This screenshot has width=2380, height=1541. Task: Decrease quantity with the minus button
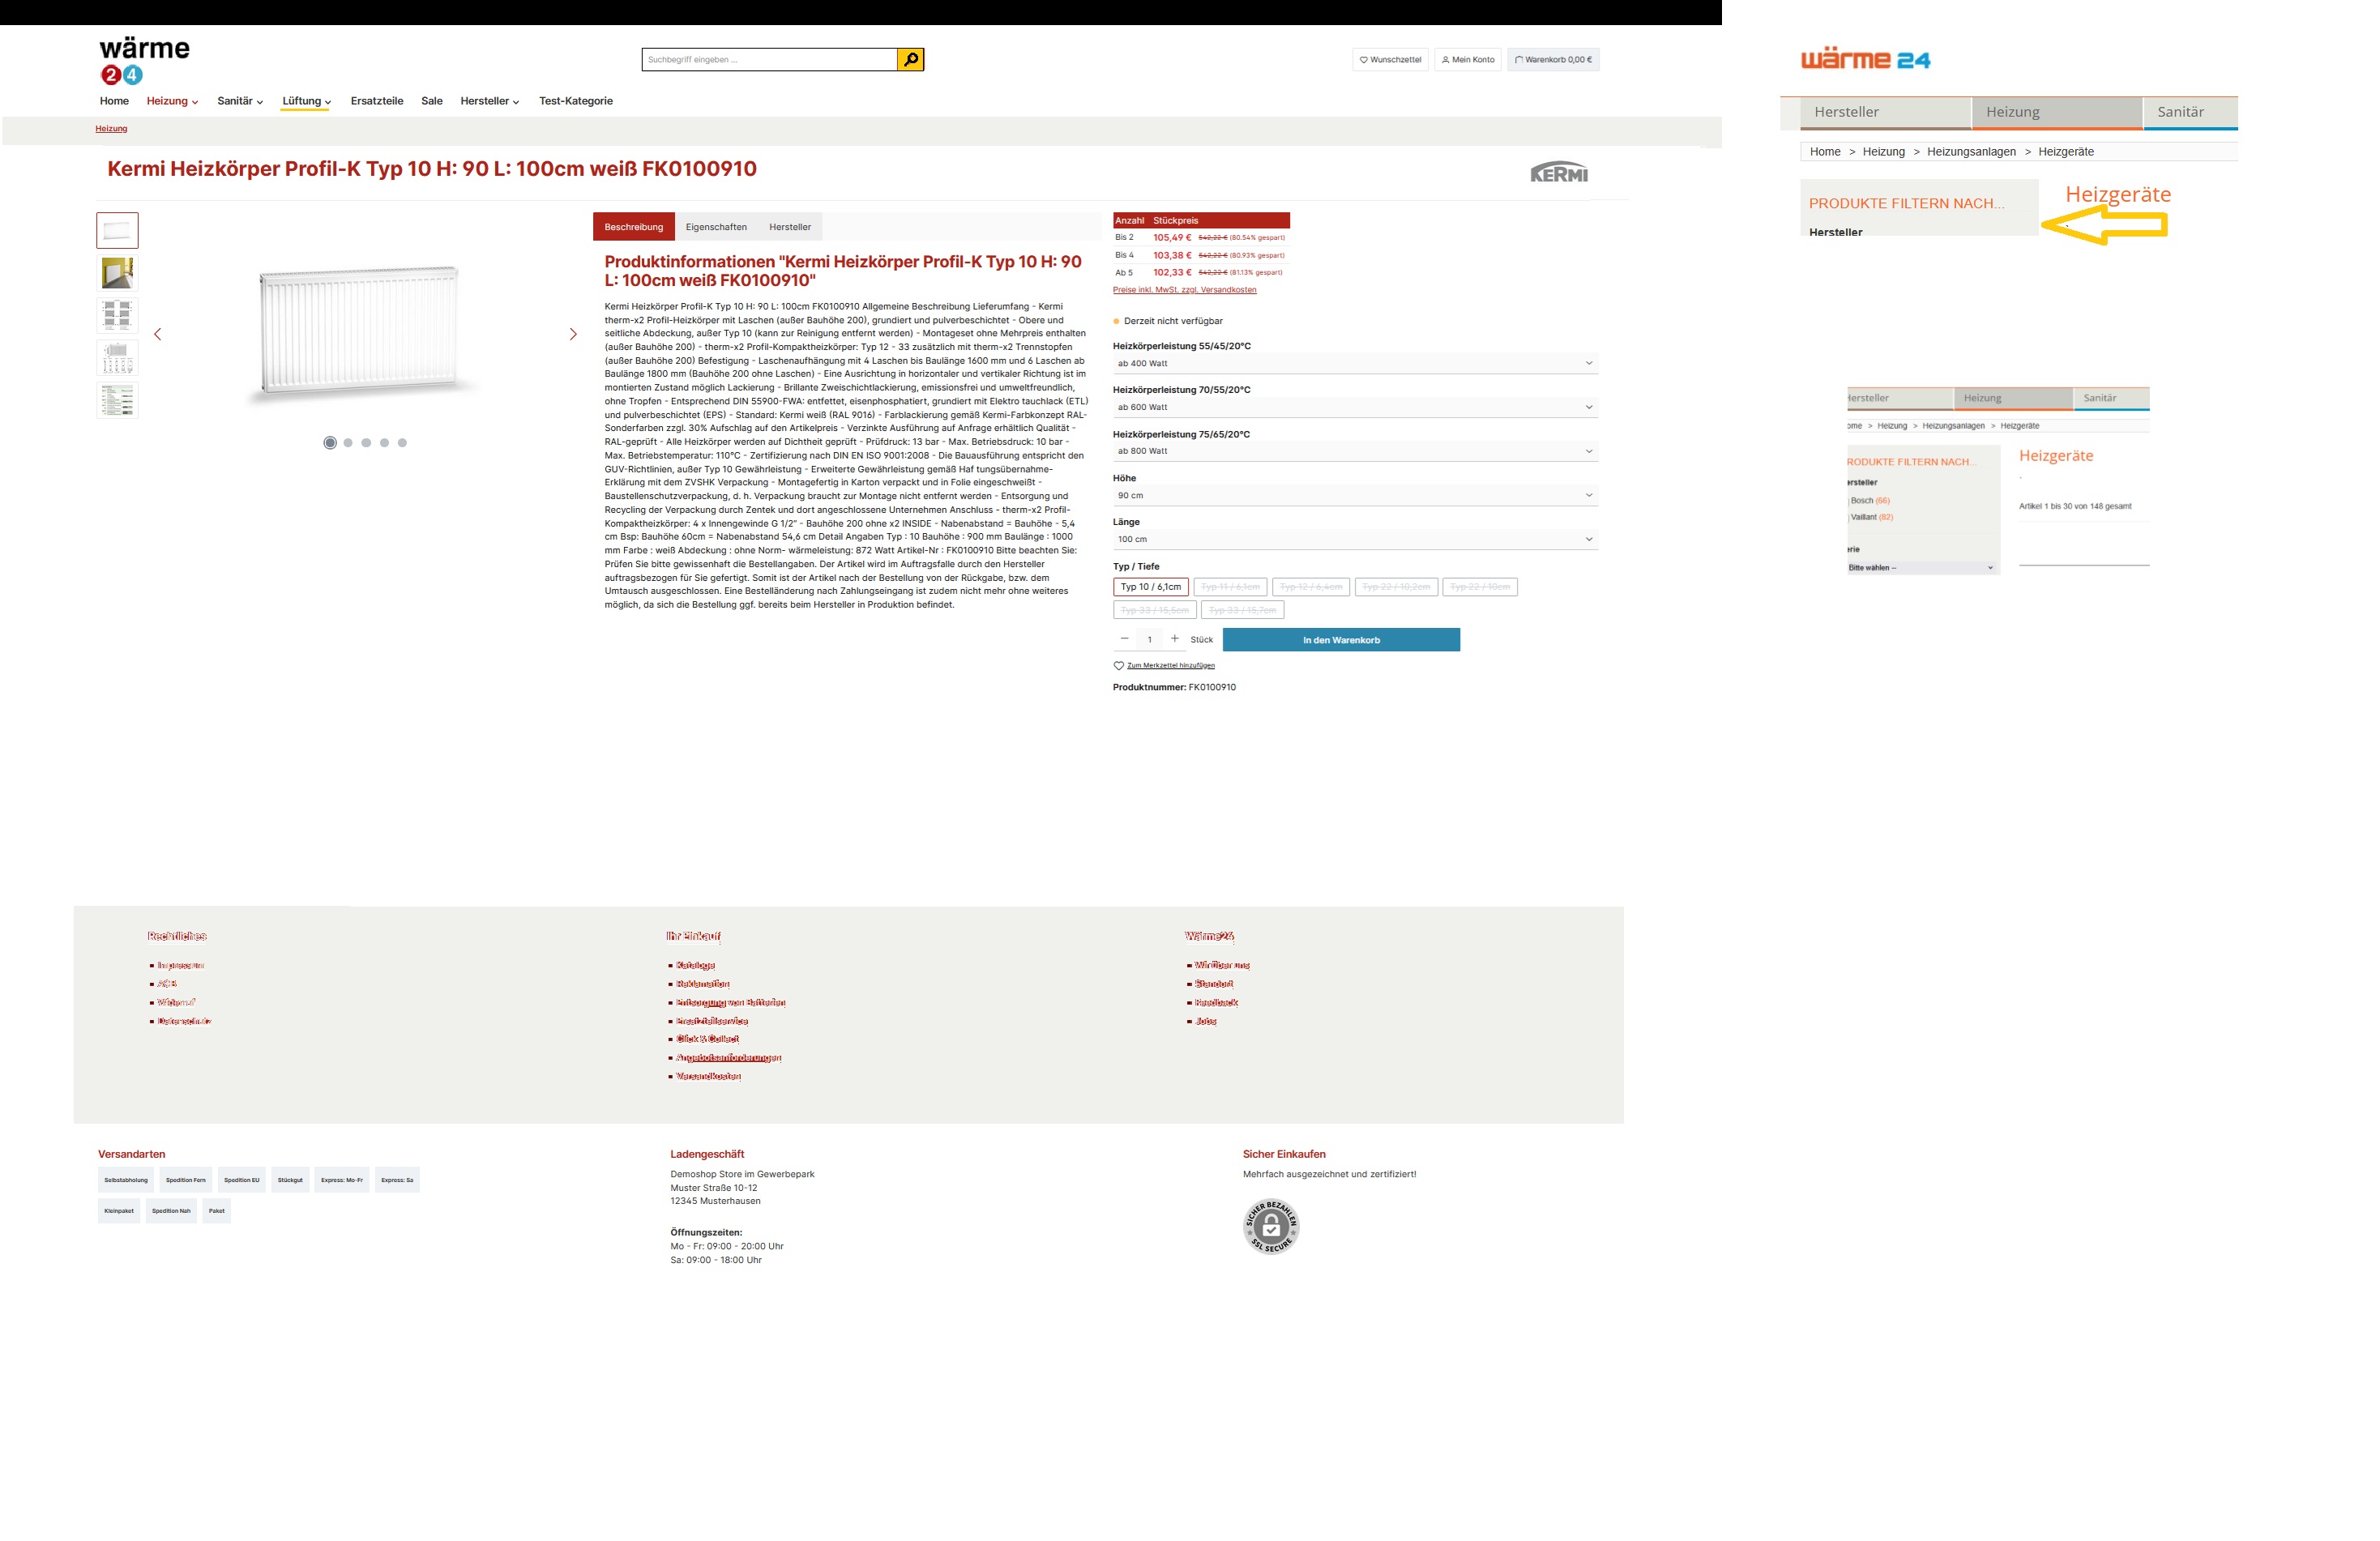(1124, 639)
